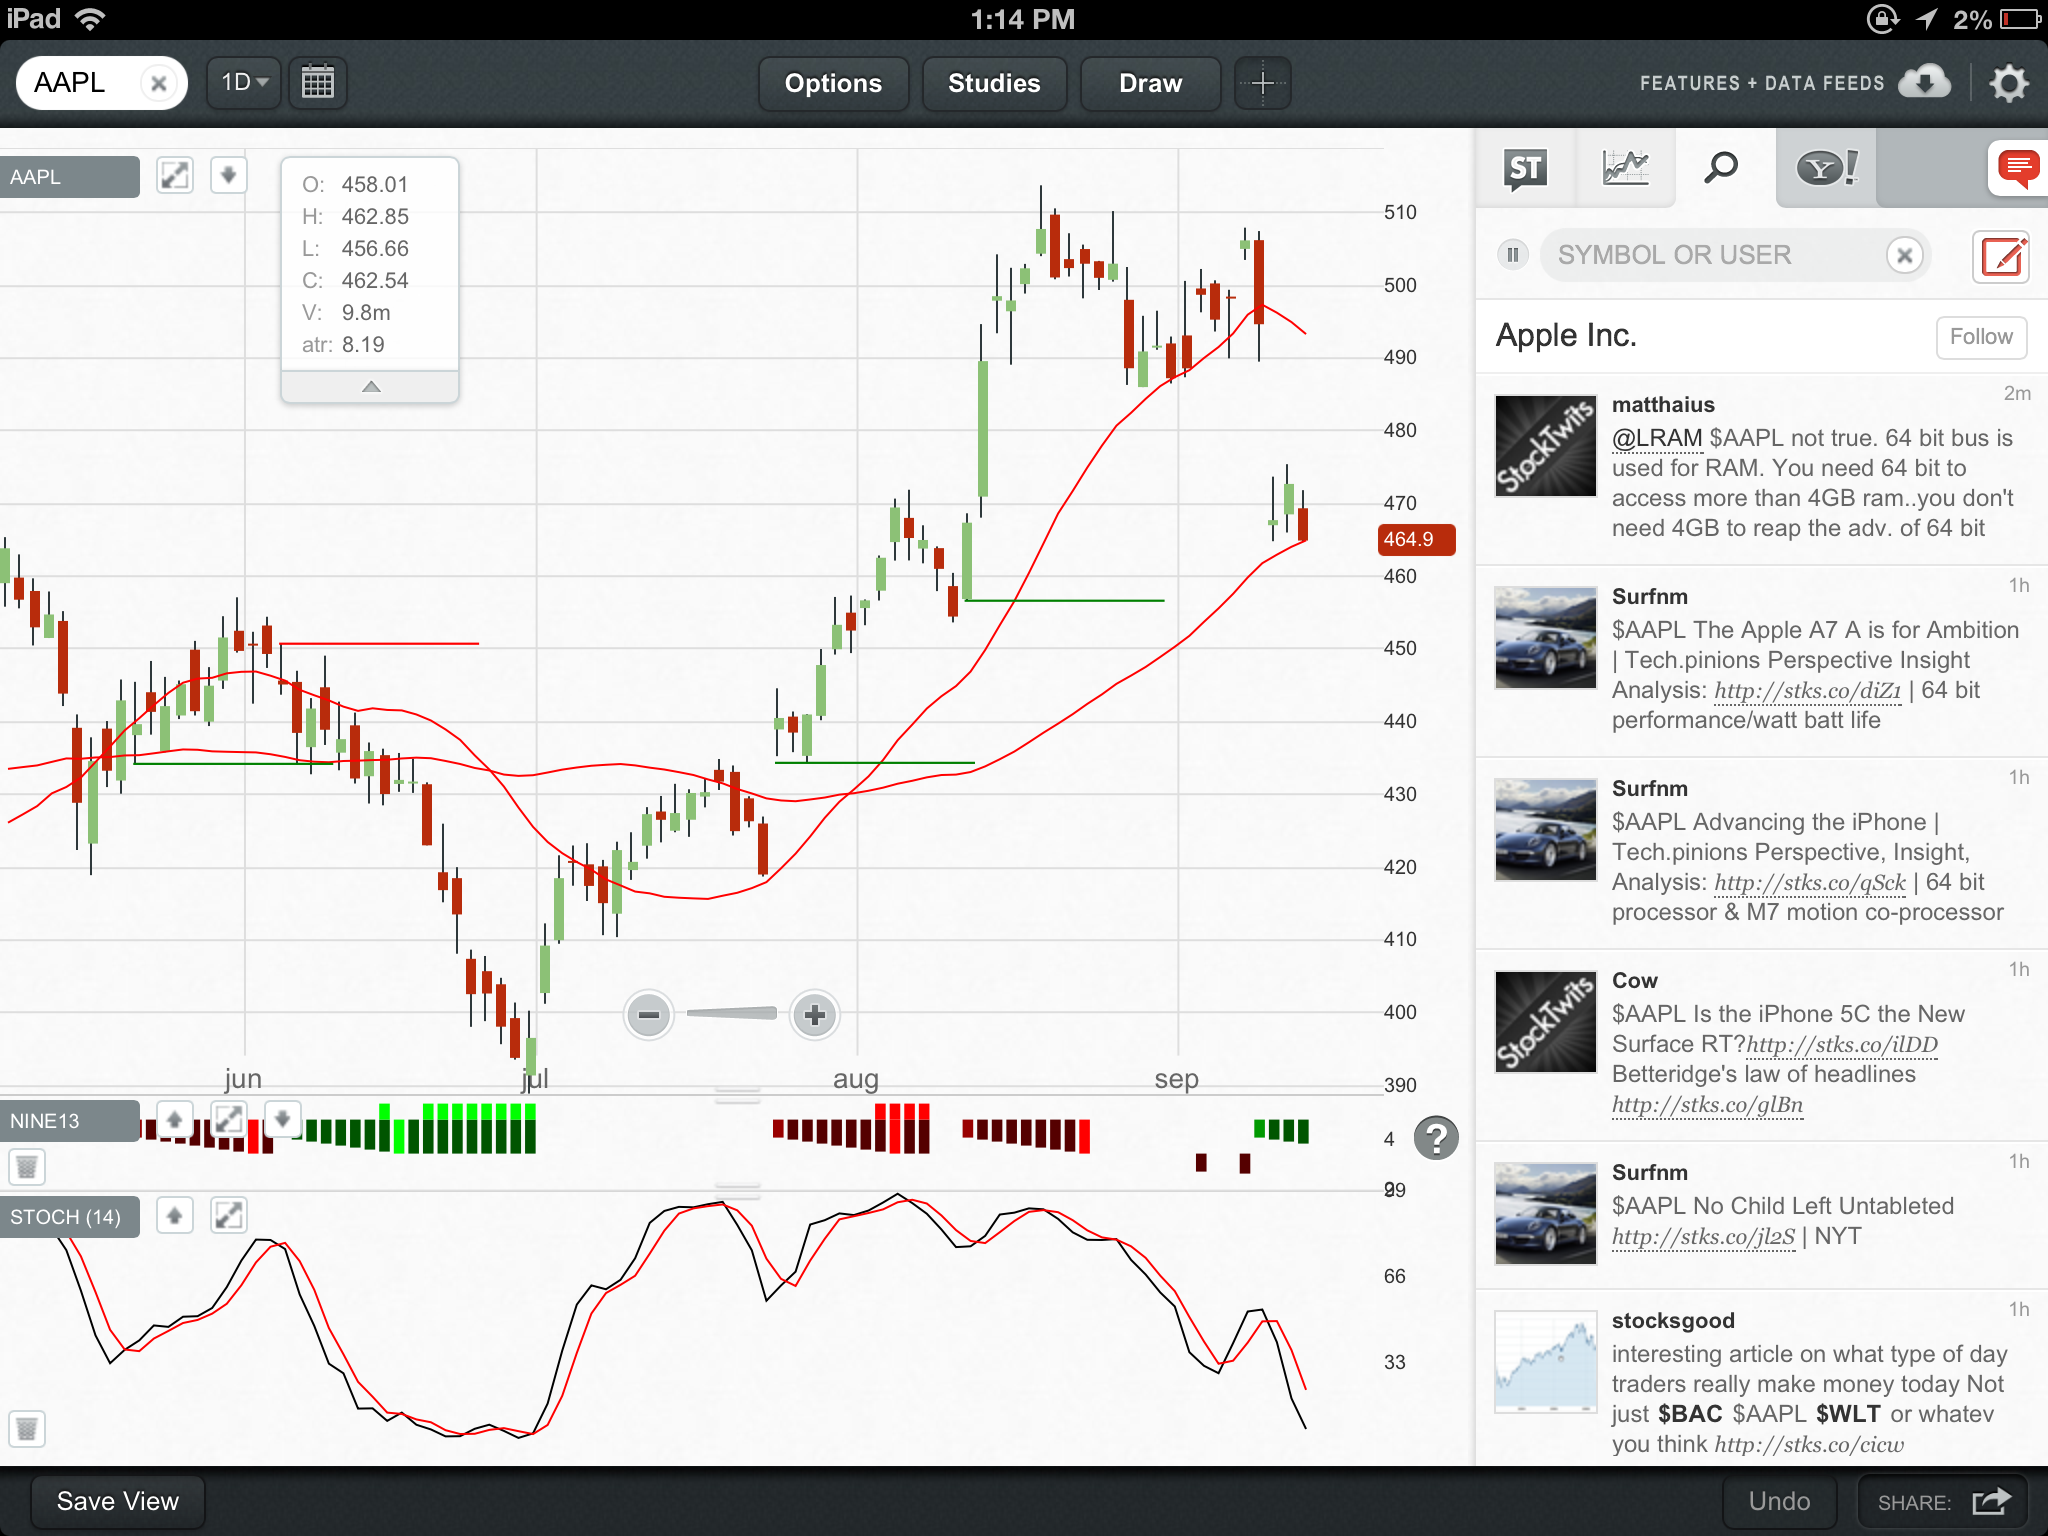Open the stks.co/glBn link
Screen dimensions: 2048x1536
(1708, 1105)
